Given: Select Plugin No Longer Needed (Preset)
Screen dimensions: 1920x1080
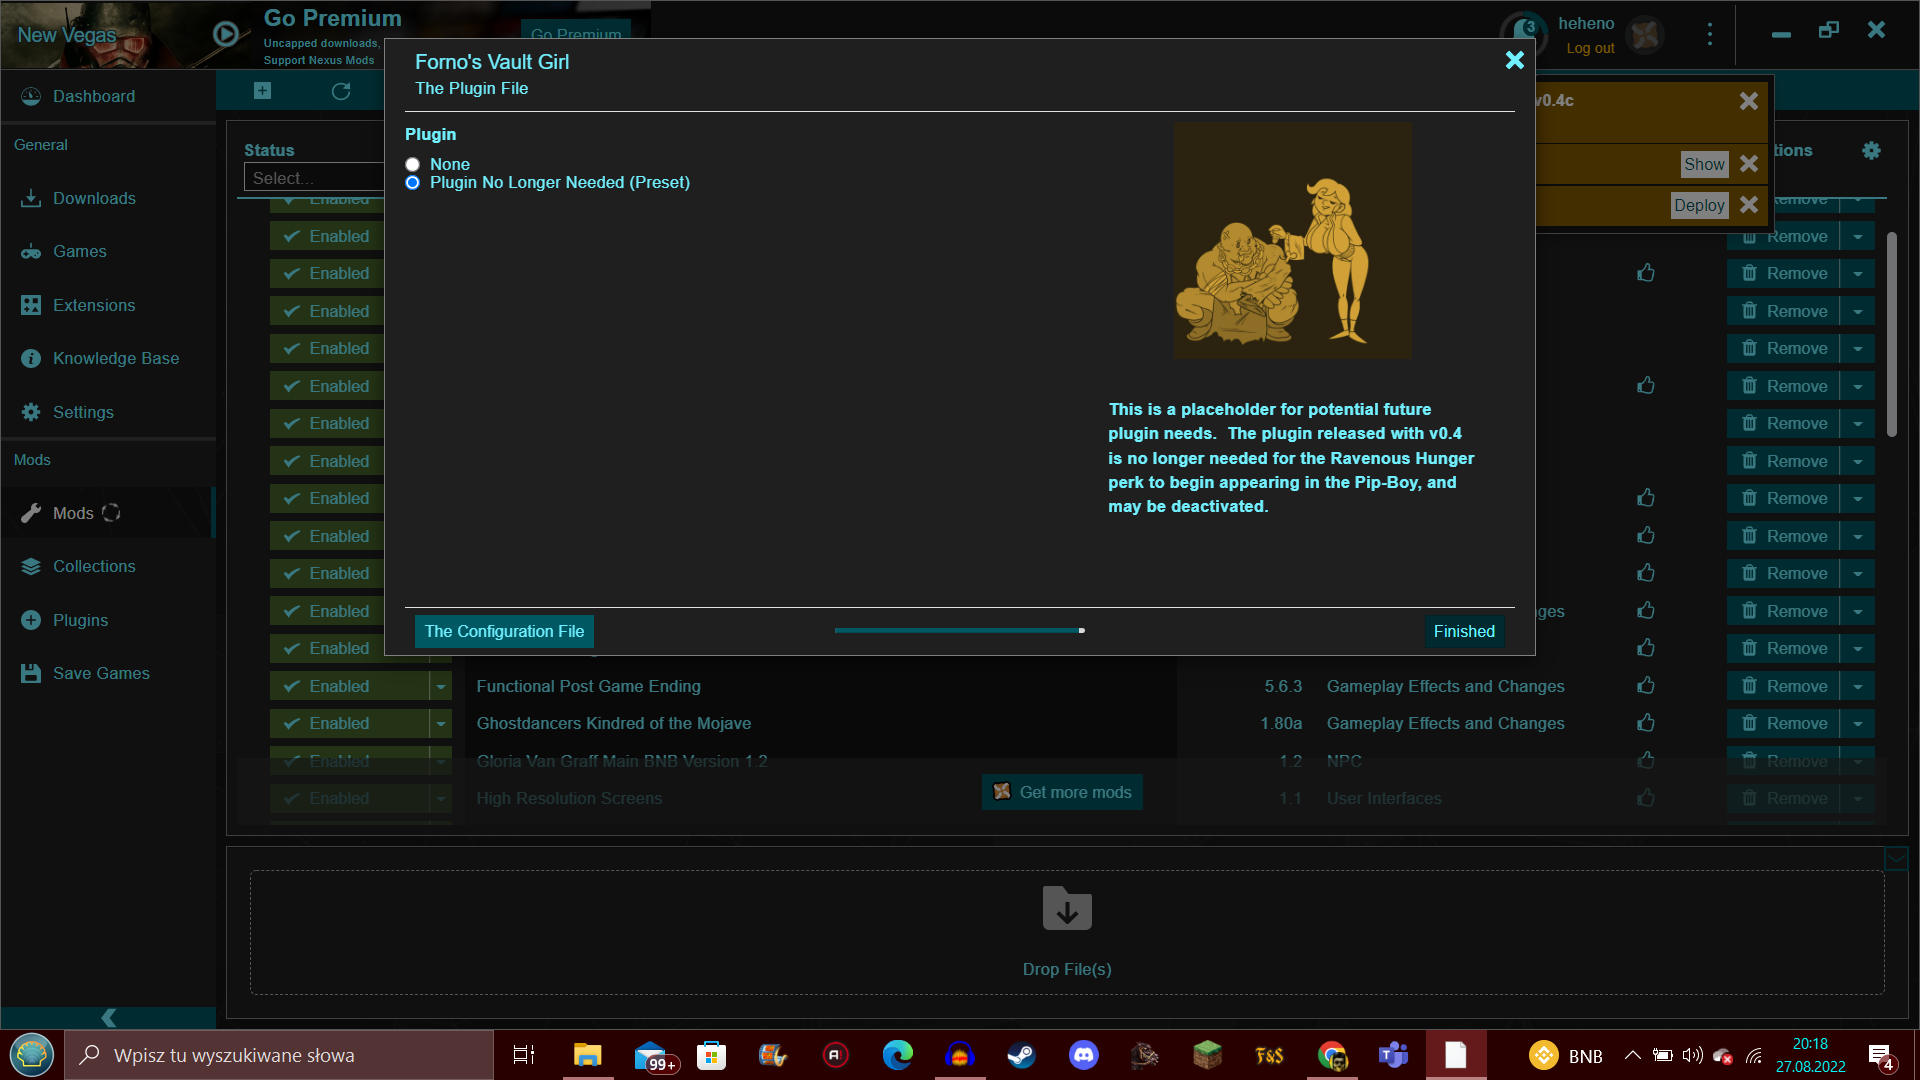Looking at the screenshot, I should point(412,183).
